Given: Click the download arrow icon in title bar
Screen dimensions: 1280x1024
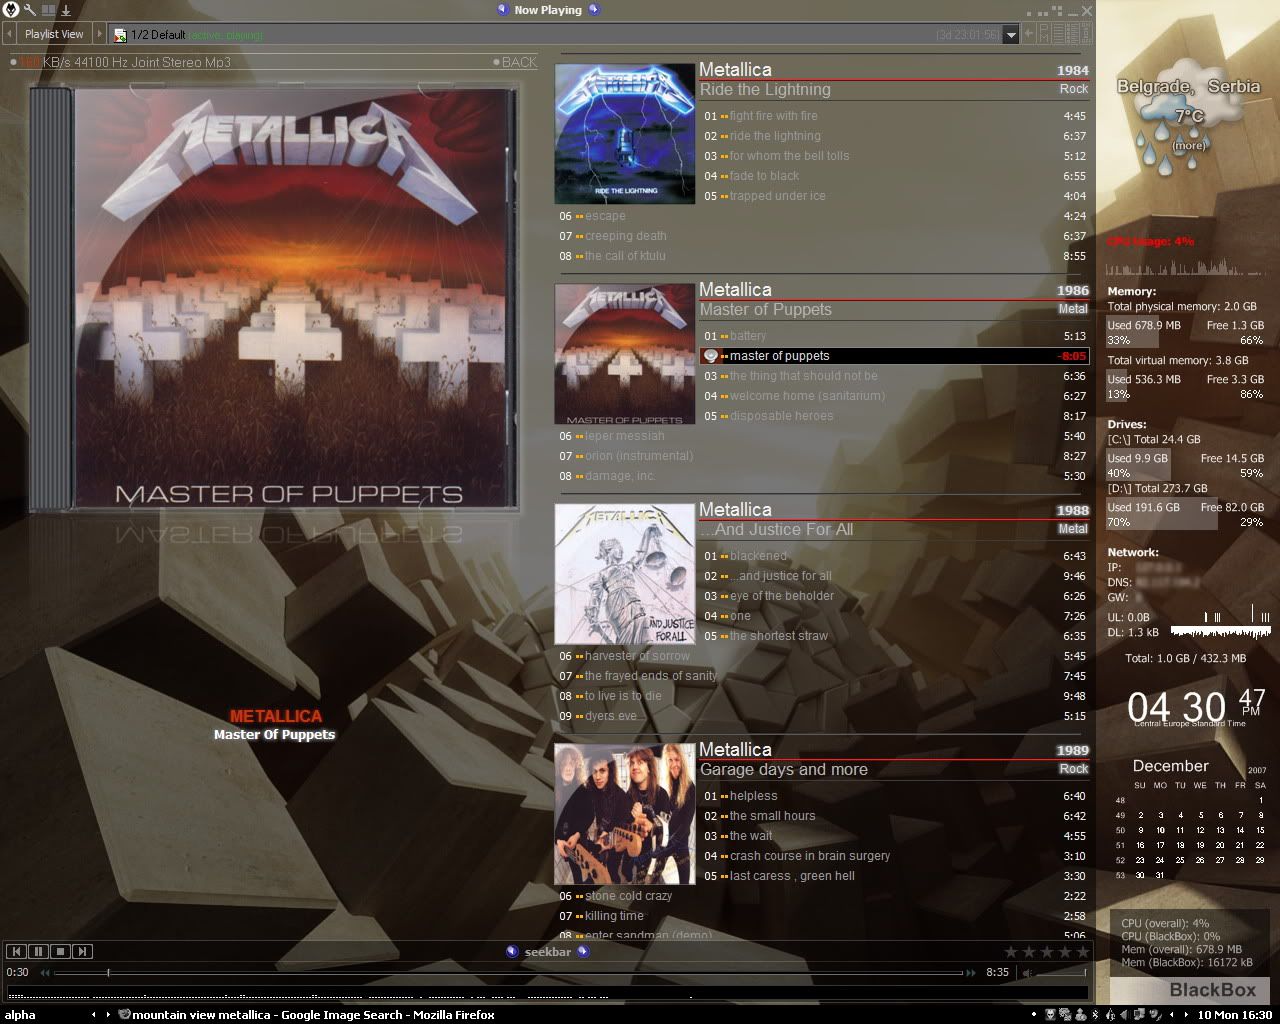Looking at the screenshot, I should click(66, 10).
